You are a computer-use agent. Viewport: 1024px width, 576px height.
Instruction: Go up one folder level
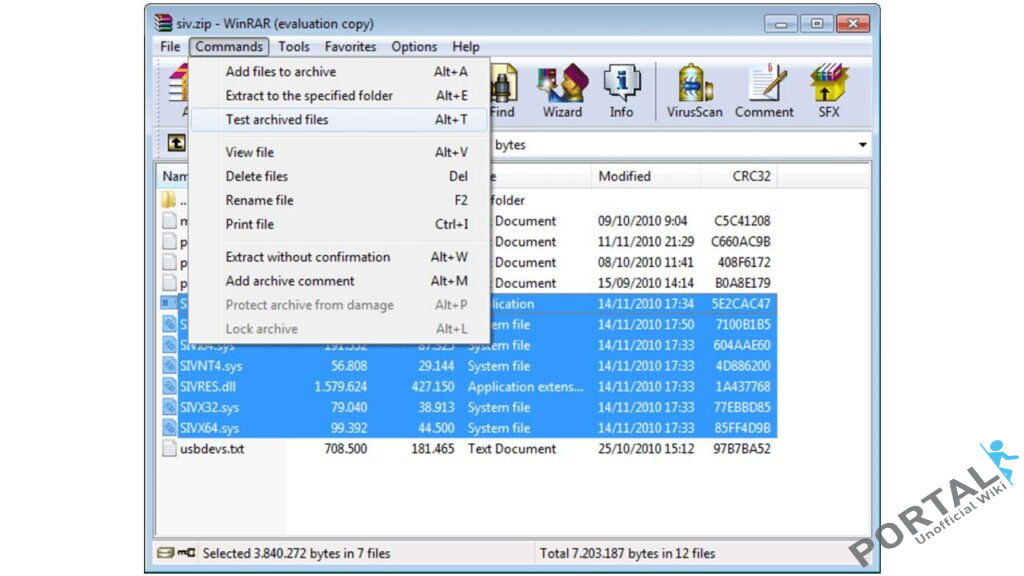tap(176, 143)
